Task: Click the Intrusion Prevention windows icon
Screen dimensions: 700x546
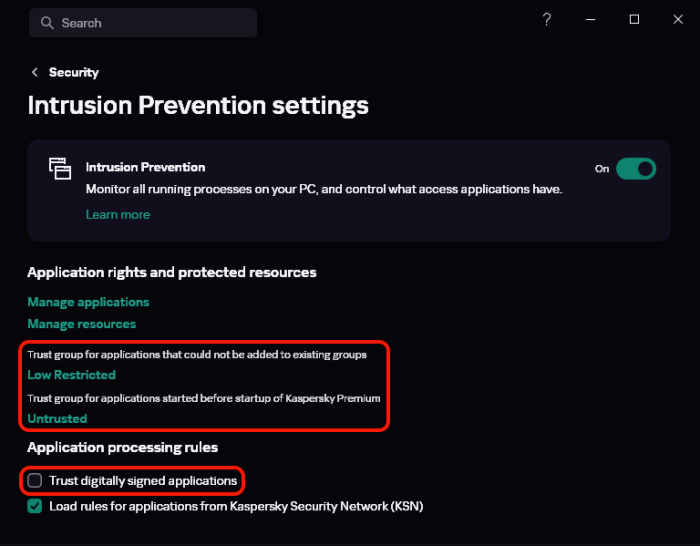Action: click(x=60, y=168)
